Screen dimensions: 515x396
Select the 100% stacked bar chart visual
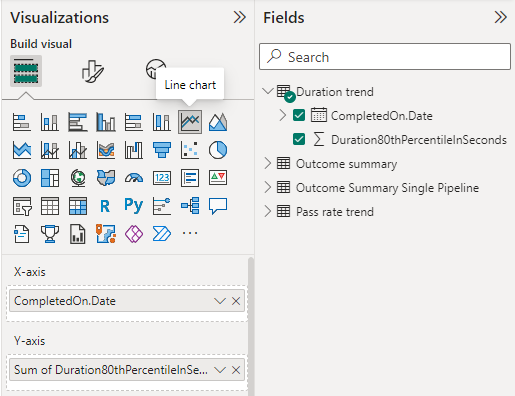tap(134, 122)
